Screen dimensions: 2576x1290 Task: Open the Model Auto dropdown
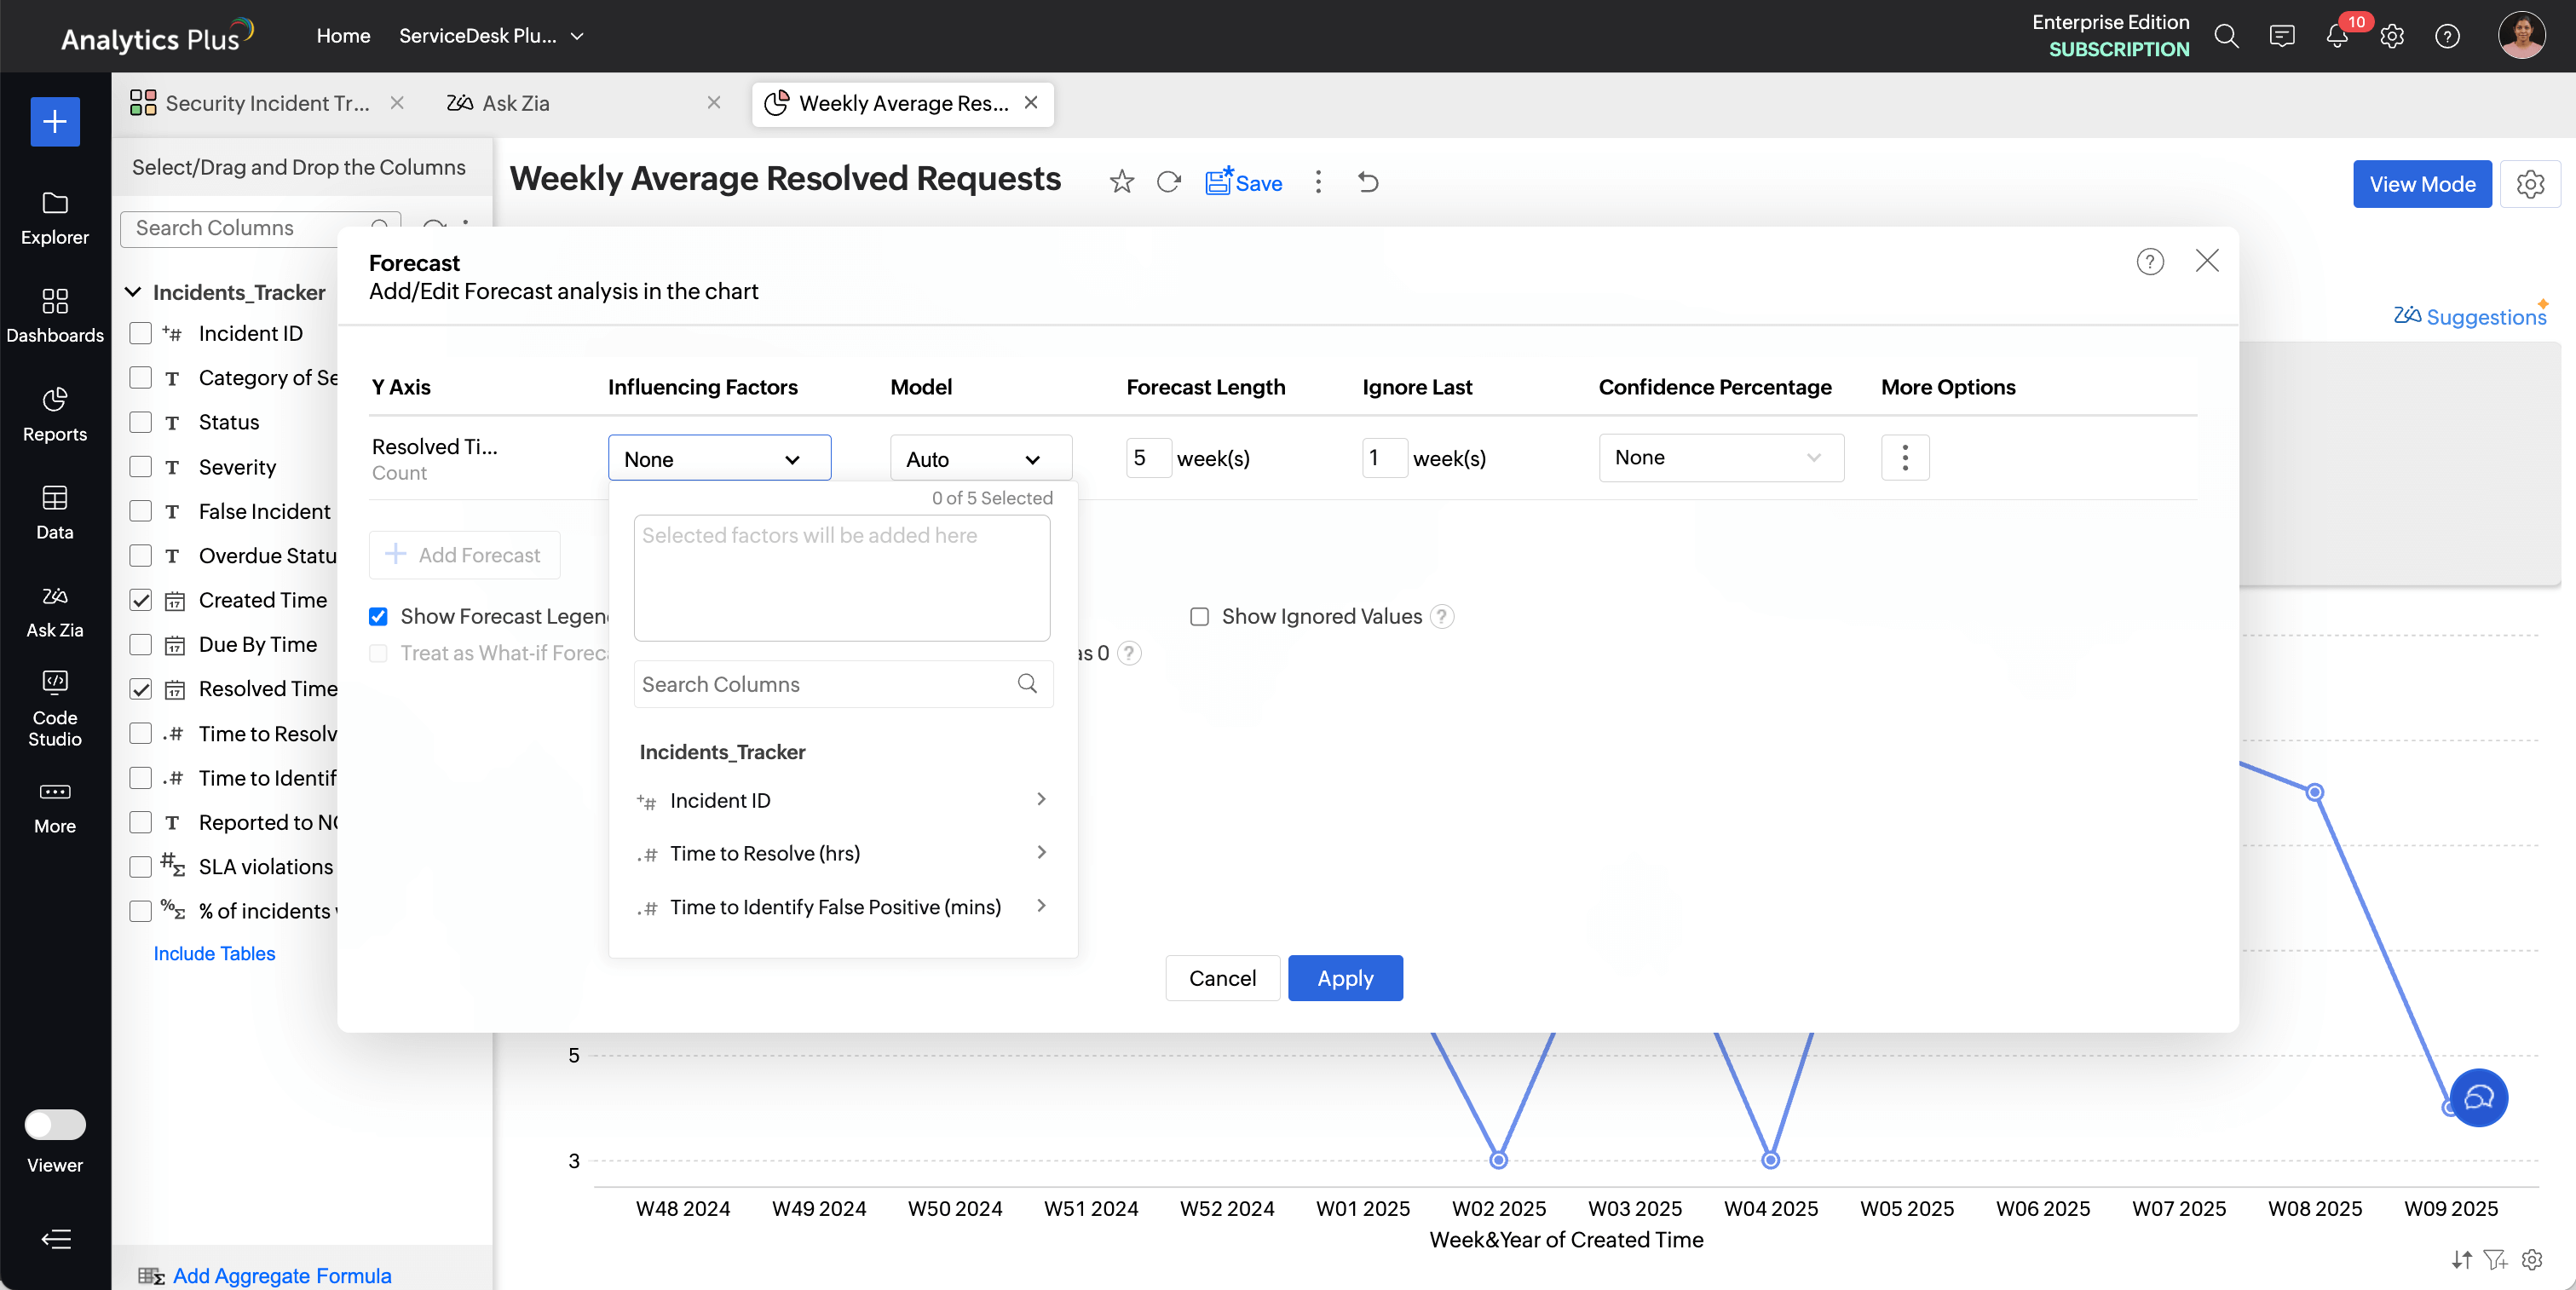click(x=980, y=459)
